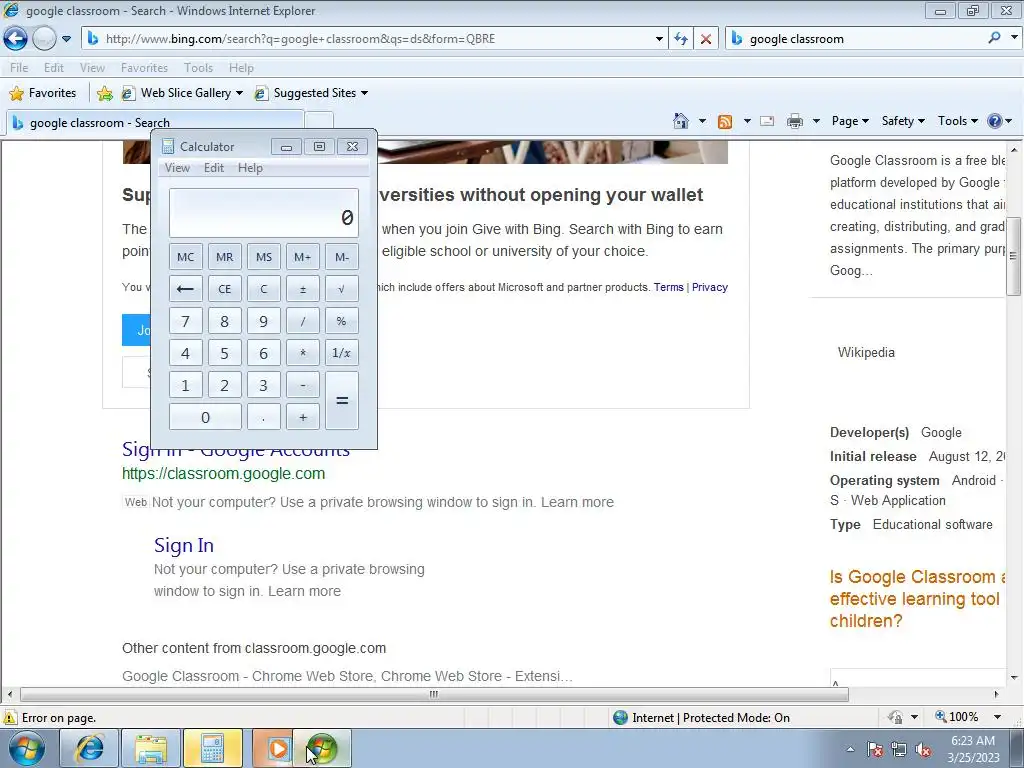The image size is (1024, 768).
Task: Expand the address bar history dropdown
Action: click(x=659, y=39)
